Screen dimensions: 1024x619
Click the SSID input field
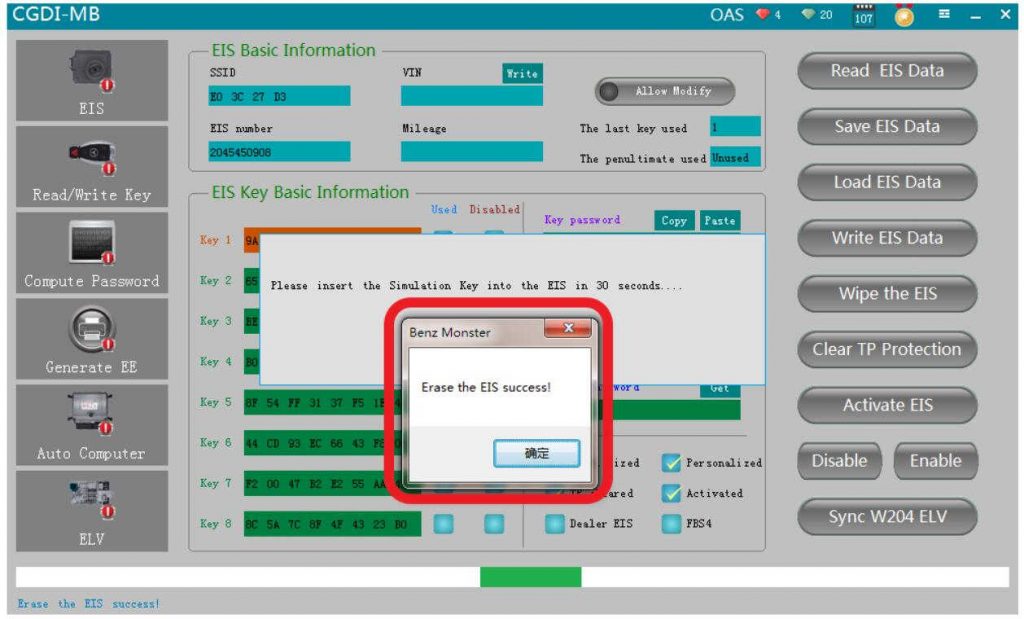click(280, 96)
